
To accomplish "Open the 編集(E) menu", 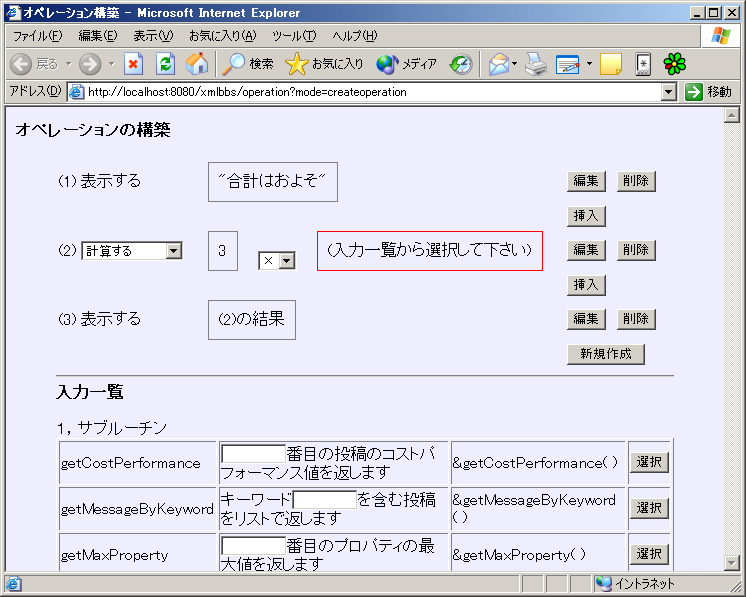I will pos(98,36).
